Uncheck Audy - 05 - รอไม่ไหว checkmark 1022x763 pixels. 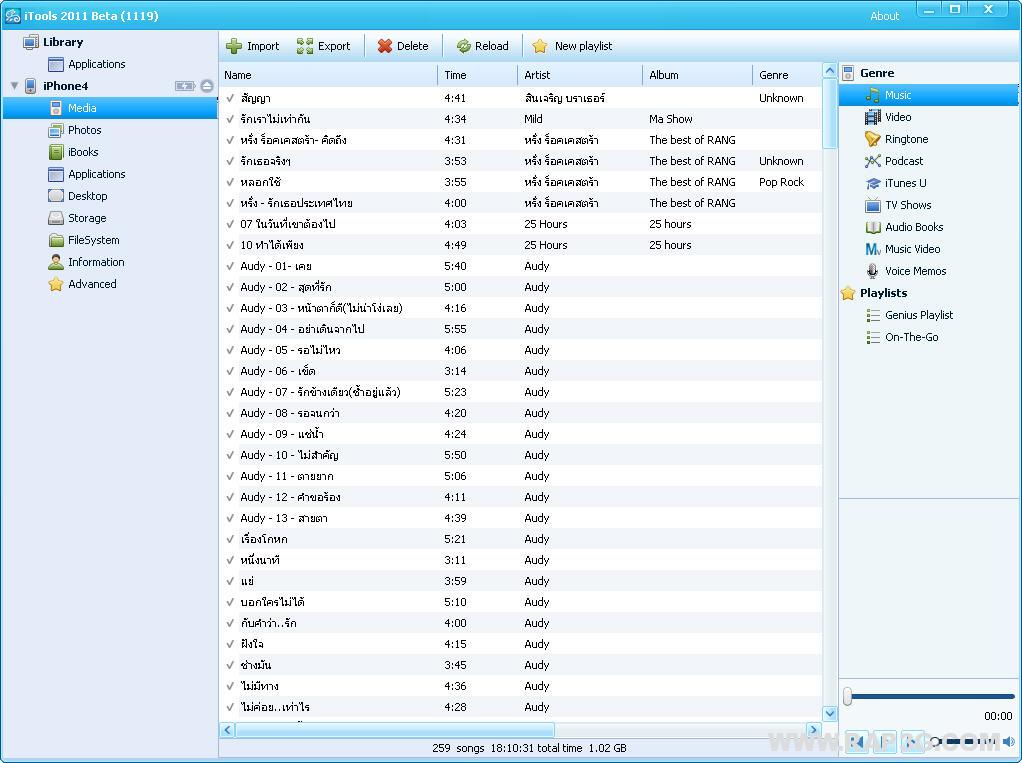pyautogui.click(x=230, y=350)
